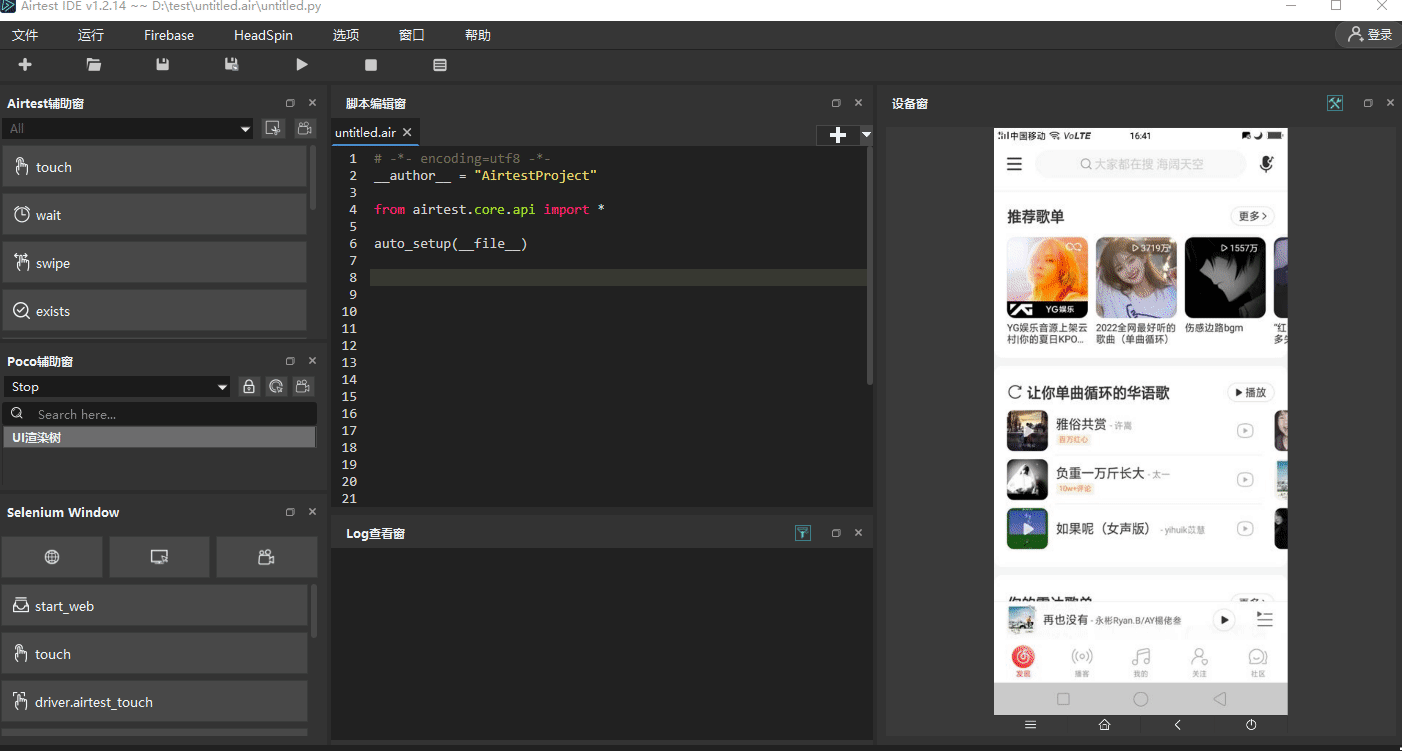Open the 伤感边路bgm playlist thumbnail
The height and width of the screenshot is (751, 1402).
[1225, 278]
